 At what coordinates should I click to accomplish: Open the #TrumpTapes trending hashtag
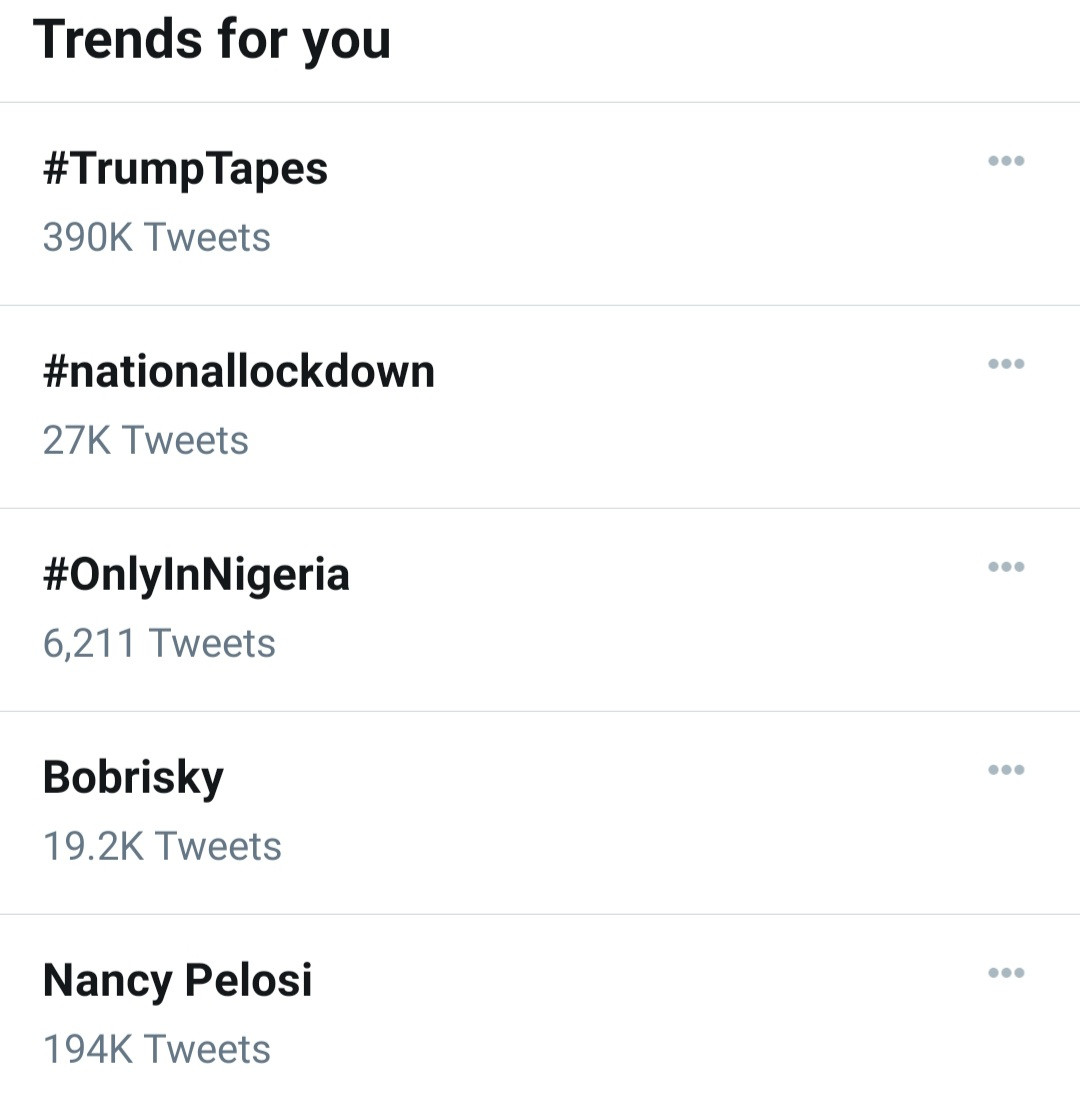click(x=186, y=169)
